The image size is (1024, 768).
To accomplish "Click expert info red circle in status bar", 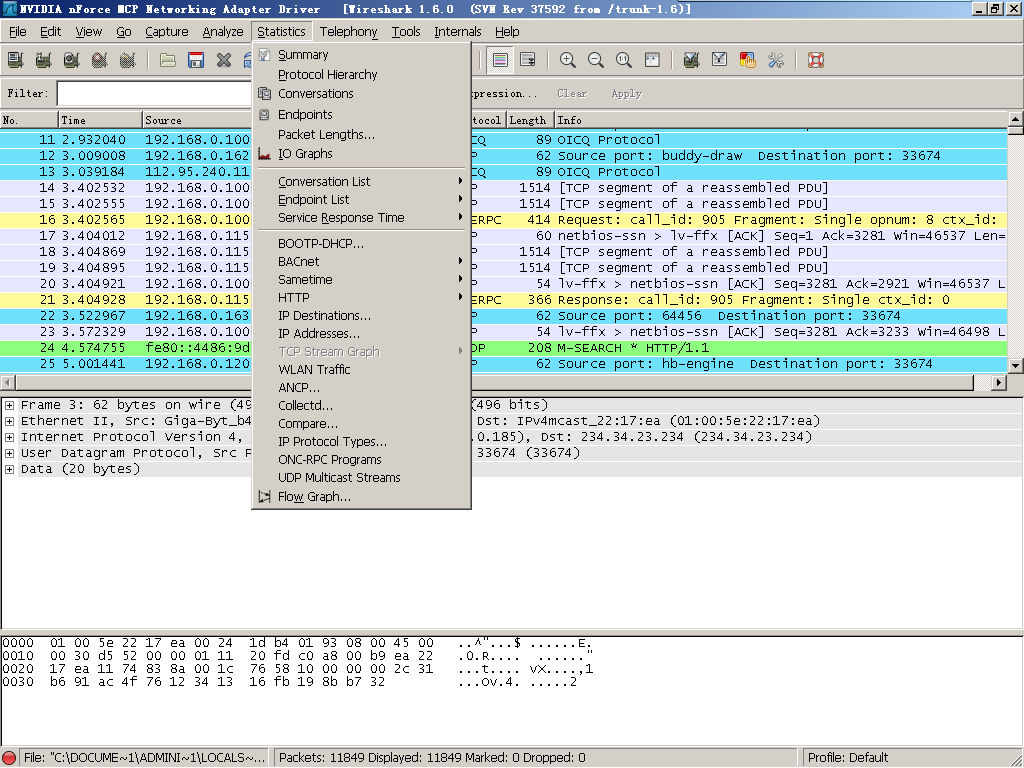I will click(9, 758).
